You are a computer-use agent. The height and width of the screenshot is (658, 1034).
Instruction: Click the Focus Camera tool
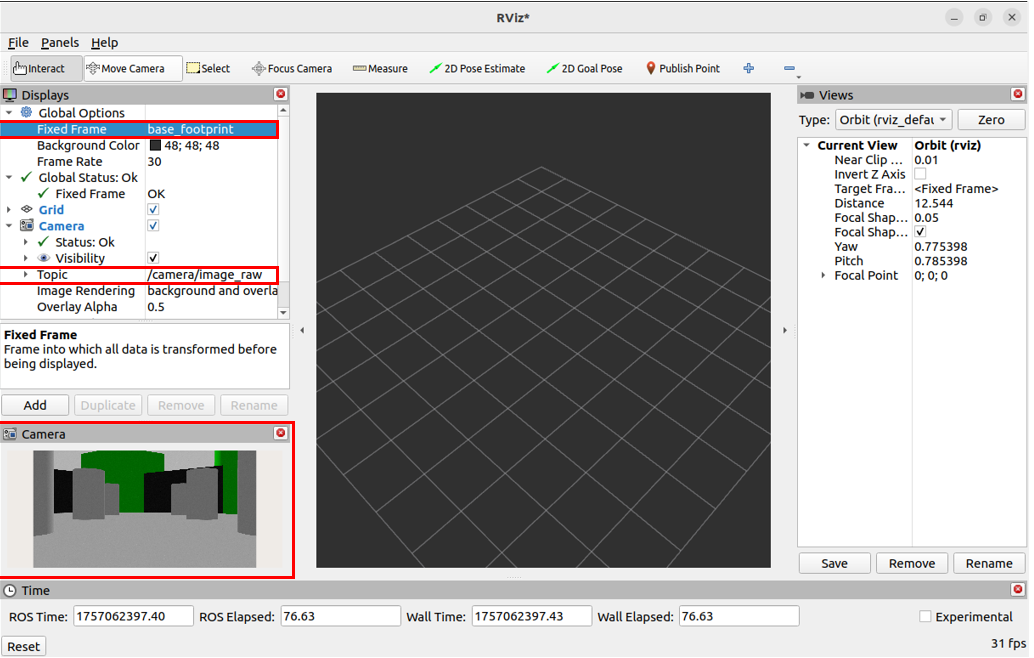coord(292,68)
